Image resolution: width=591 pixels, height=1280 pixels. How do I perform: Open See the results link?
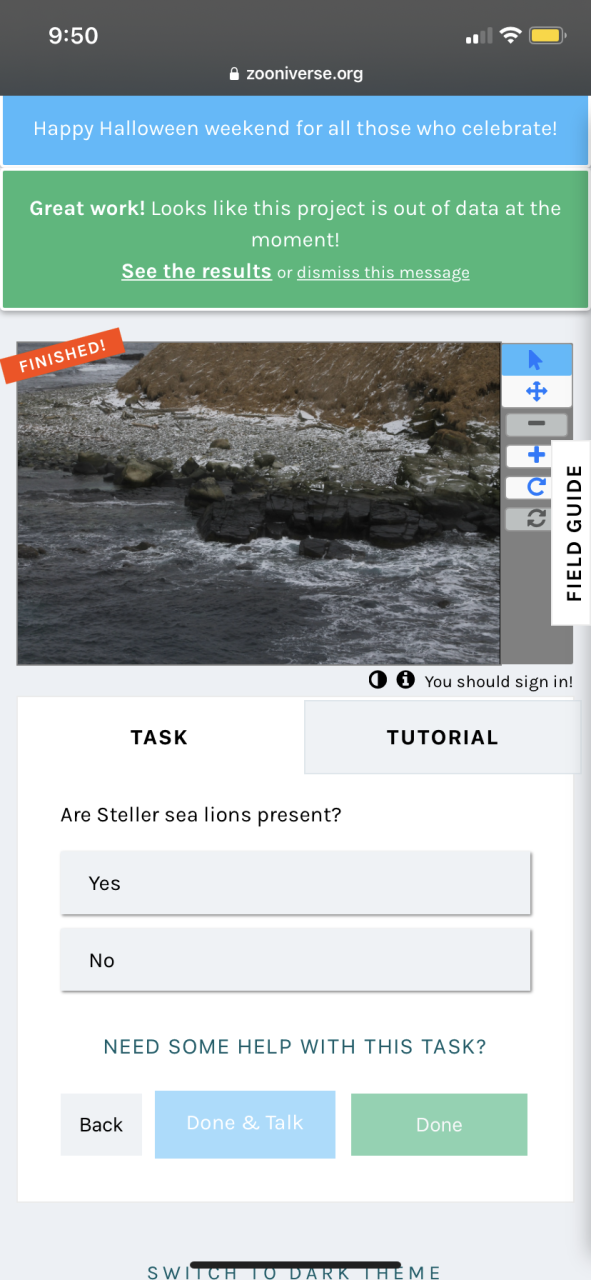pyautogui.click(x=196, y=271)
